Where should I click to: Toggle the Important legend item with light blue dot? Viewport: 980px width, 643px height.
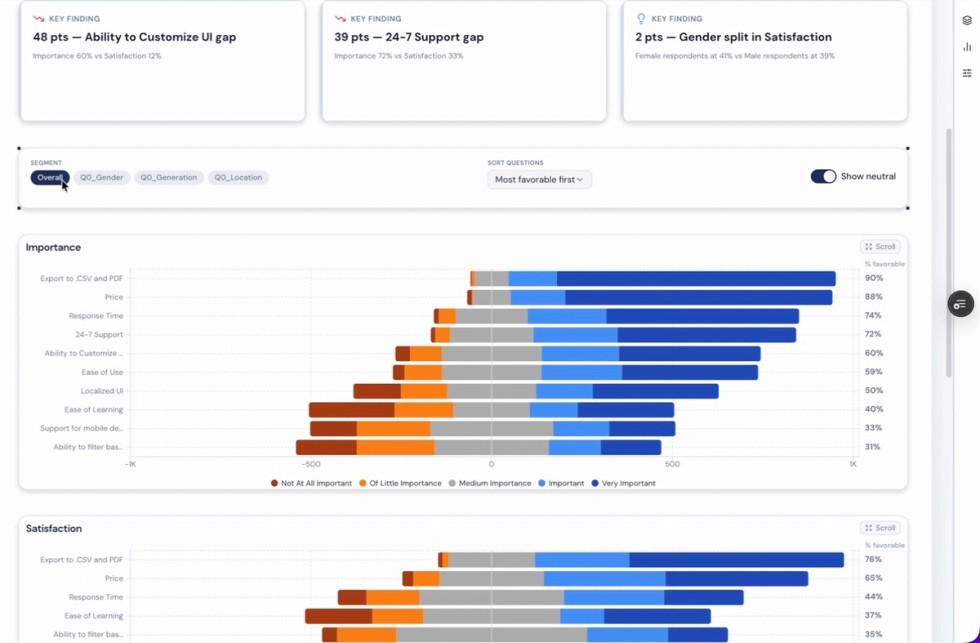[561, 483]
